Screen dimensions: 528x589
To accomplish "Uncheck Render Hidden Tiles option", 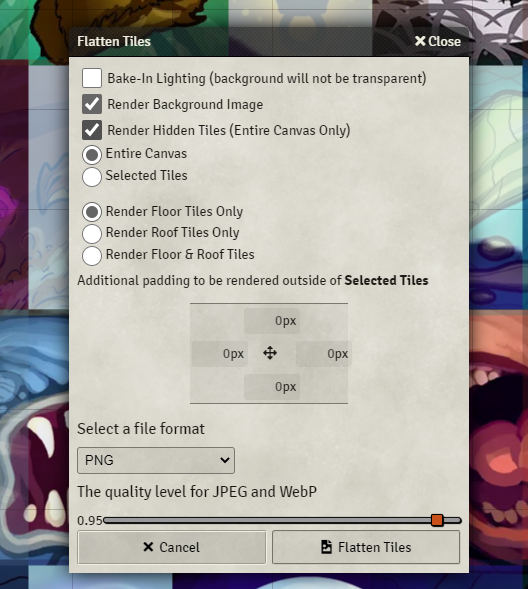I will (x=92, y=130).
